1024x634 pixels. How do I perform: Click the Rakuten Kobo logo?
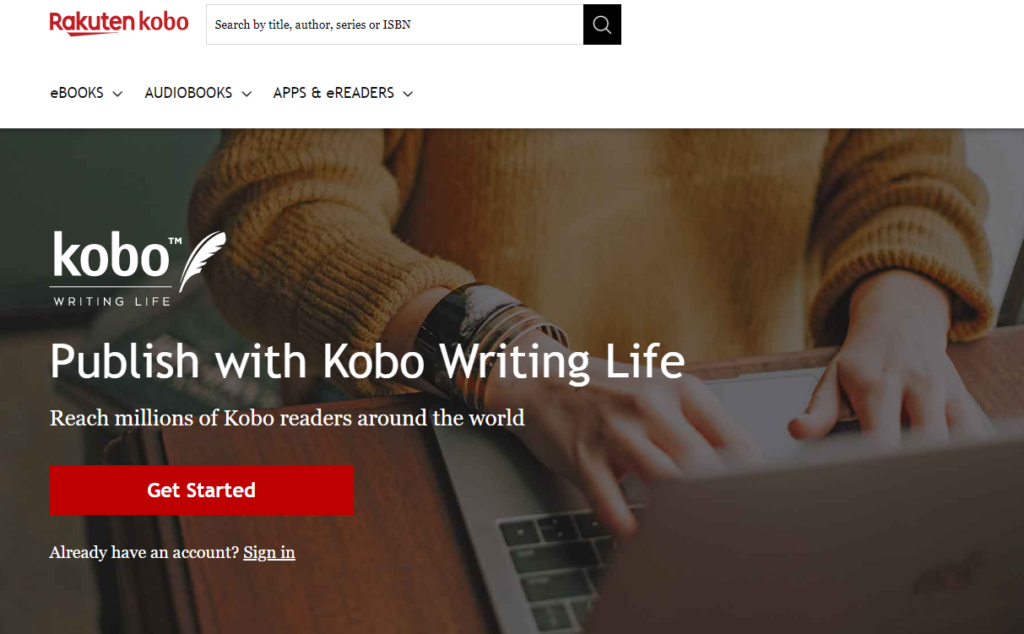point(119,22)
